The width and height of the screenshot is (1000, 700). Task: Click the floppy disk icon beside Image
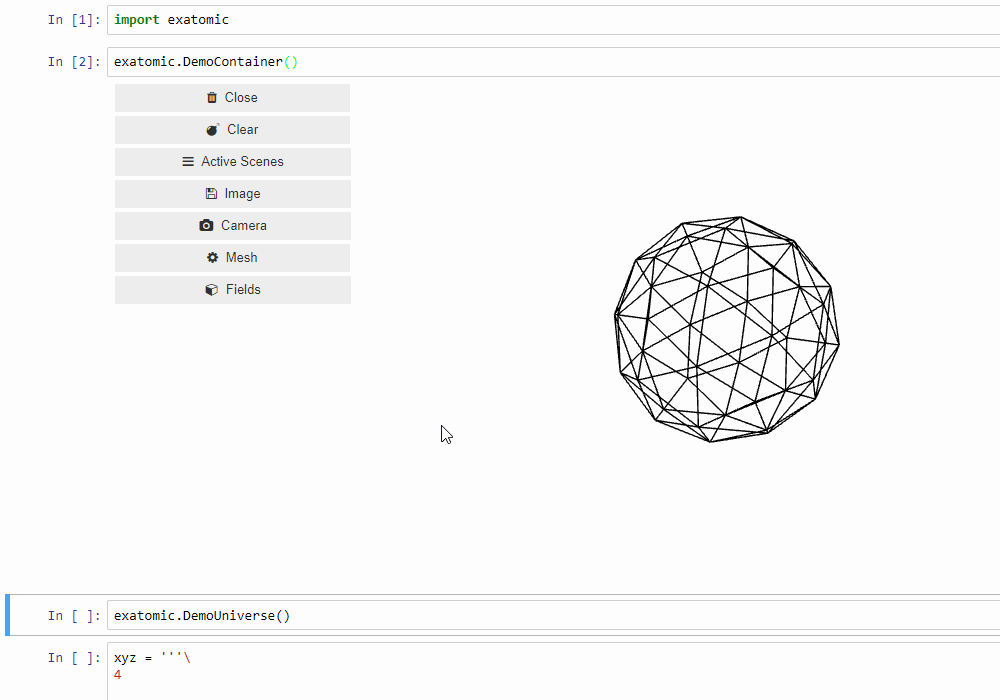[x=211, y=194]
